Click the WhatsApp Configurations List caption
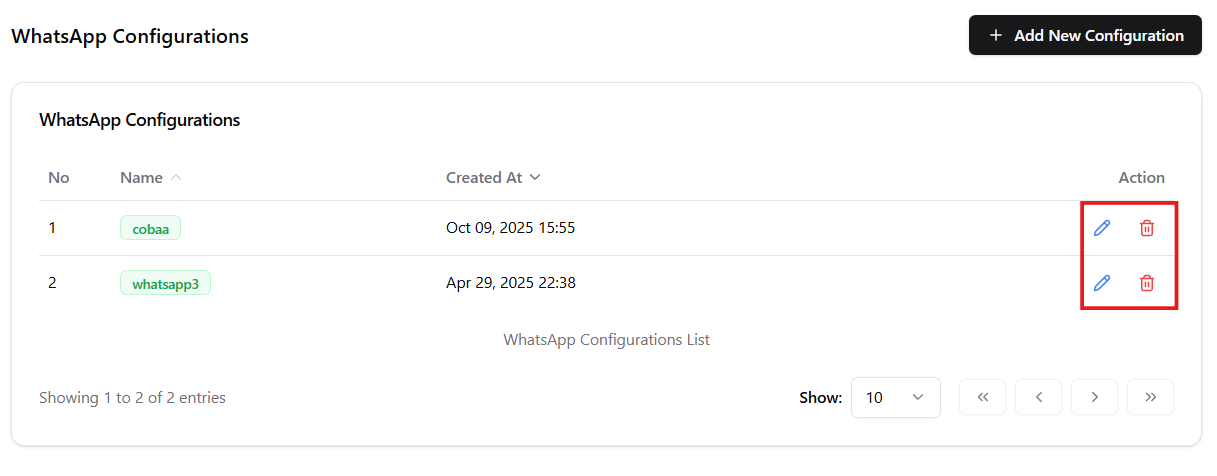 (x=606, y=340)
